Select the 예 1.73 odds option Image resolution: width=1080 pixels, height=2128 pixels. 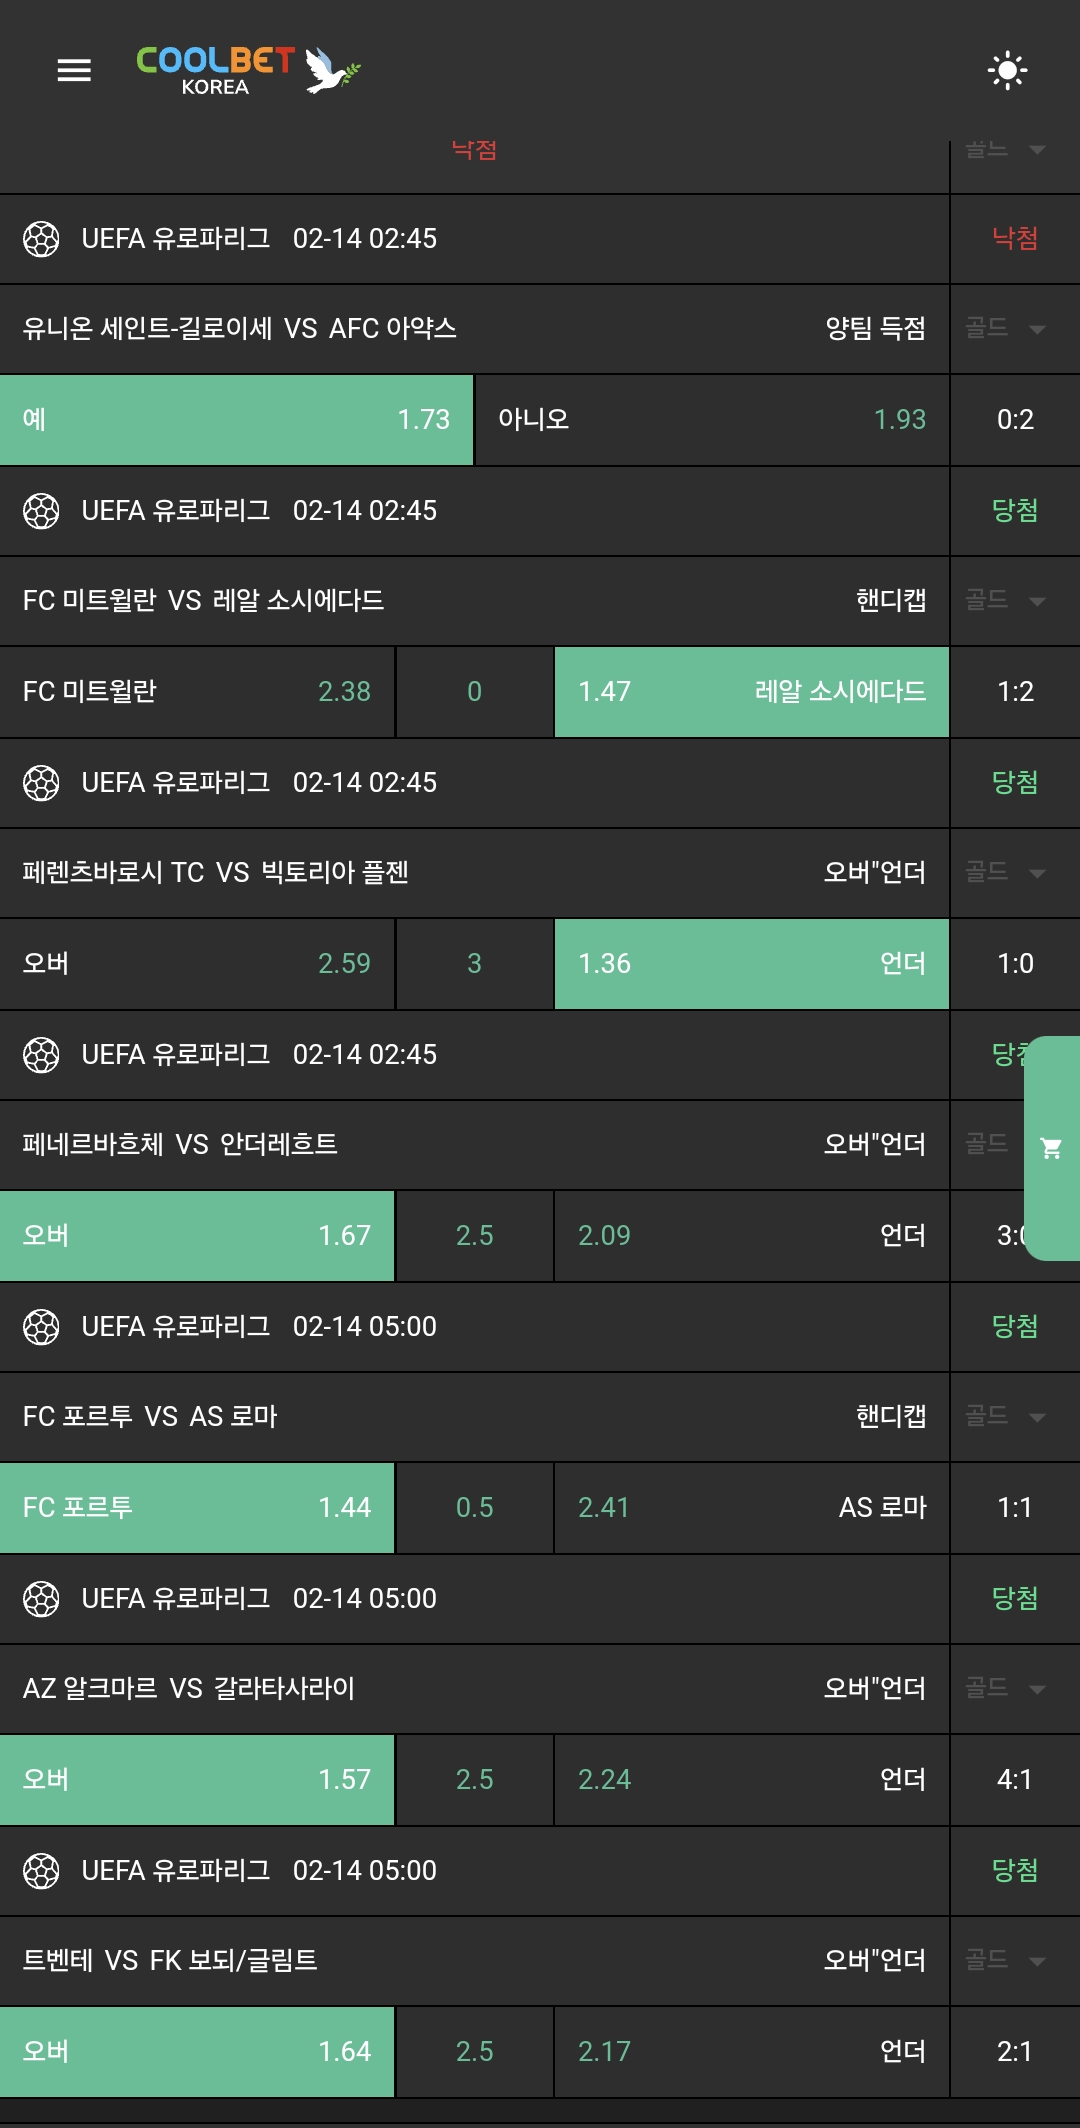(236, 420)
